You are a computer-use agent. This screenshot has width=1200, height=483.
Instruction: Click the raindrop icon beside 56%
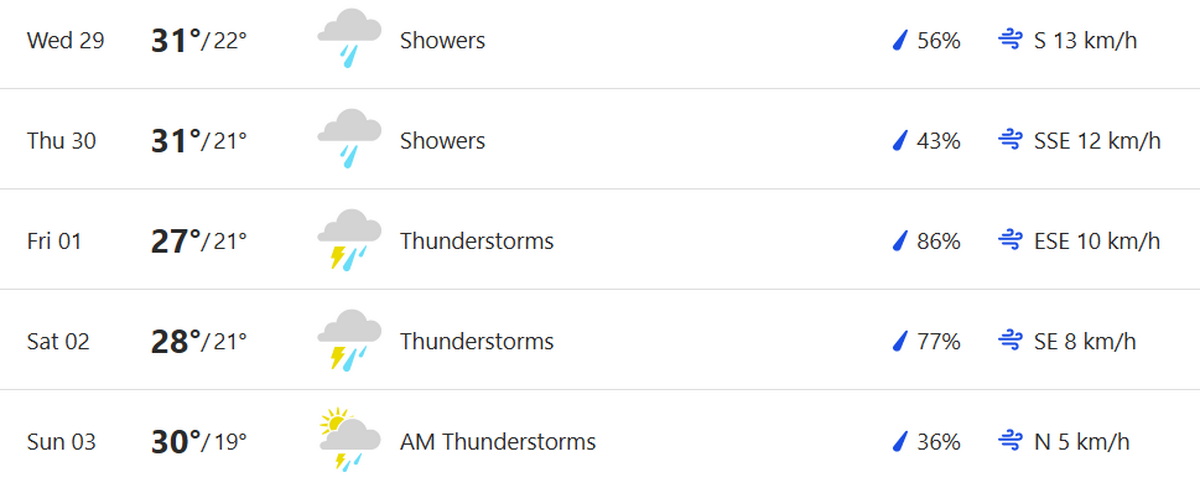click(x=900, y=41)
